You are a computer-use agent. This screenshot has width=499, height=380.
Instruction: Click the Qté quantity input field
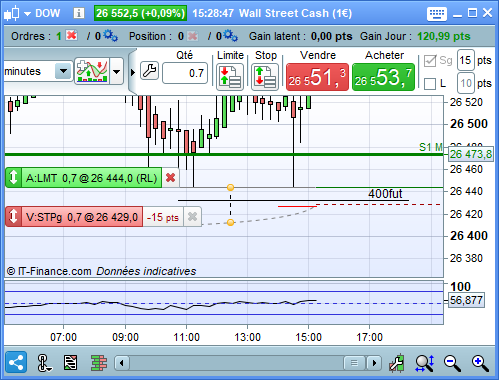pos(185,73)
